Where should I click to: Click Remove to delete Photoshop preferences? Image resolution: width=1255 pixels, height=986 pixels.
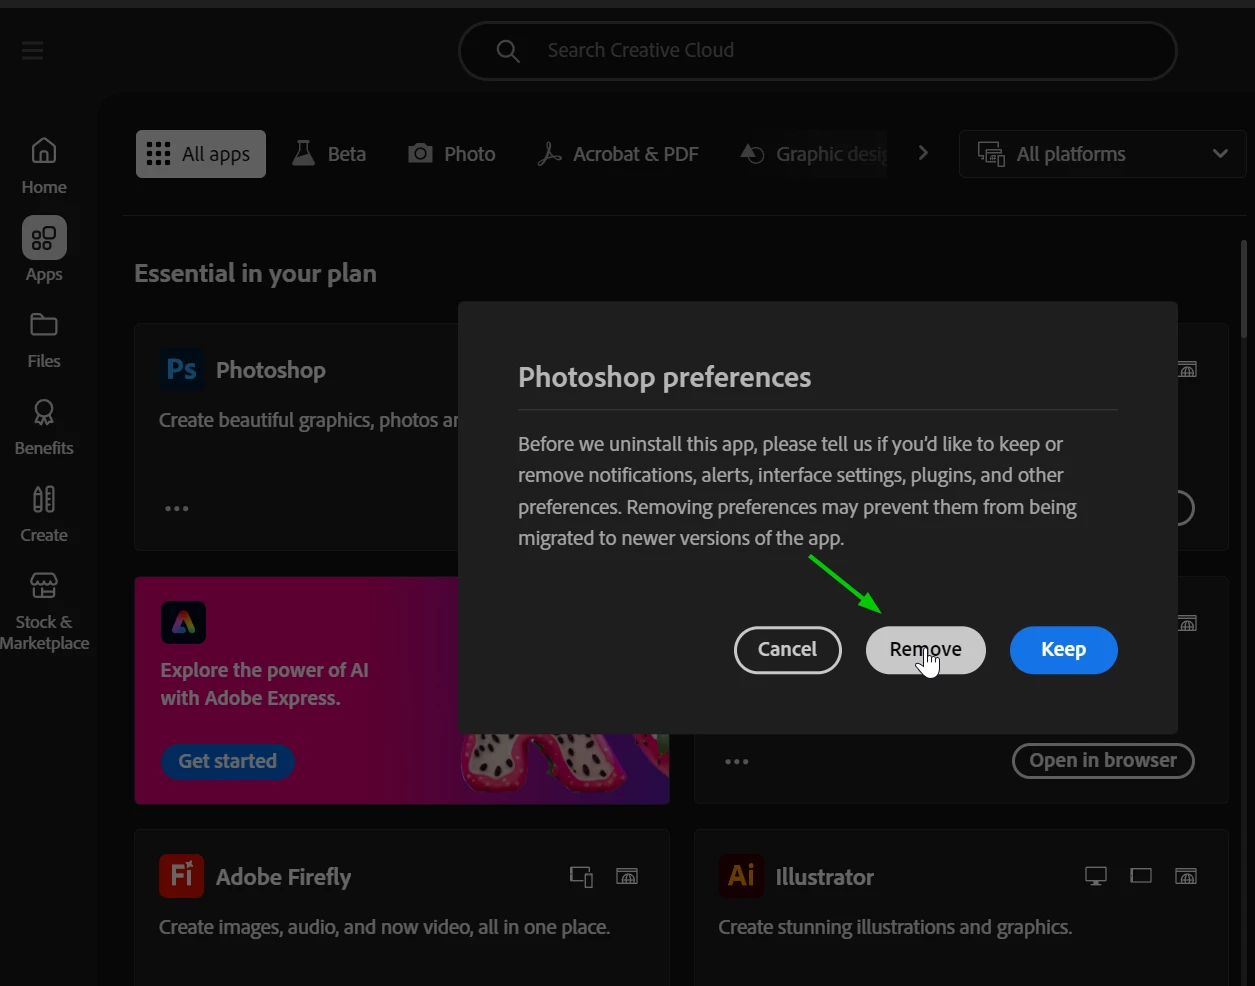(926, 650)
